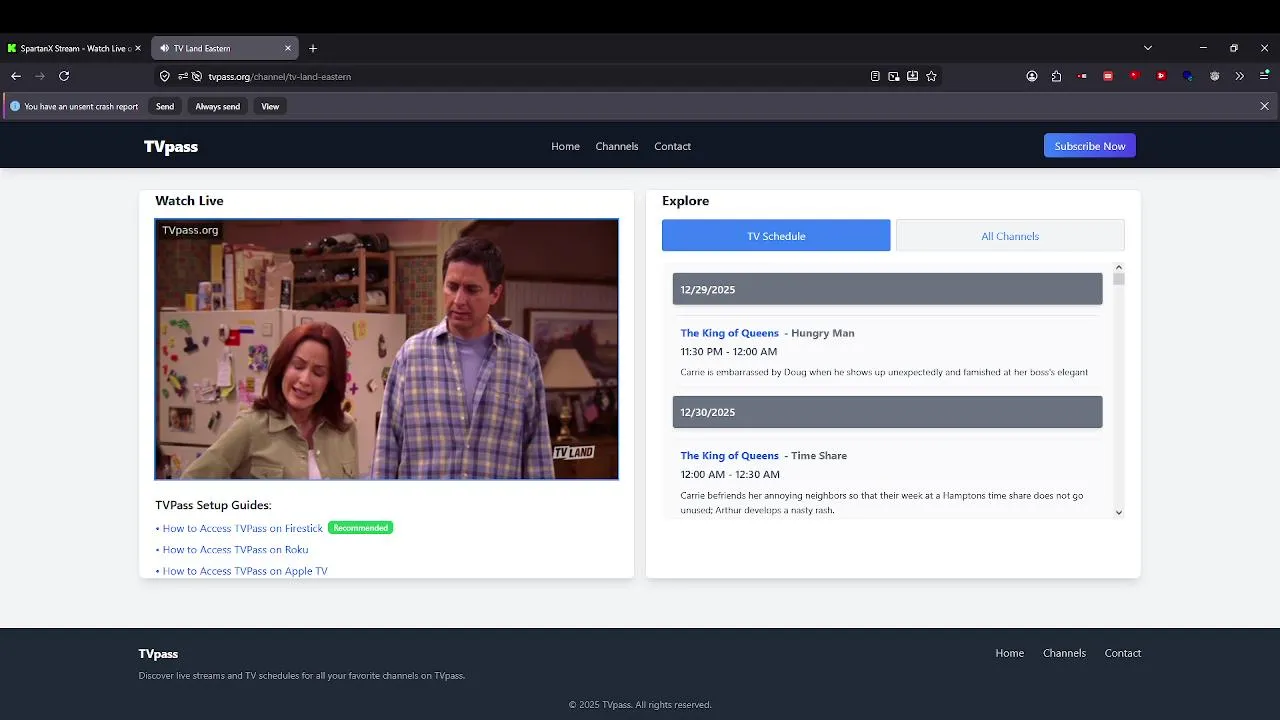Open How to Access TVPass on Roku
The image size is (1280, 720).
click(x=235, y=550)
